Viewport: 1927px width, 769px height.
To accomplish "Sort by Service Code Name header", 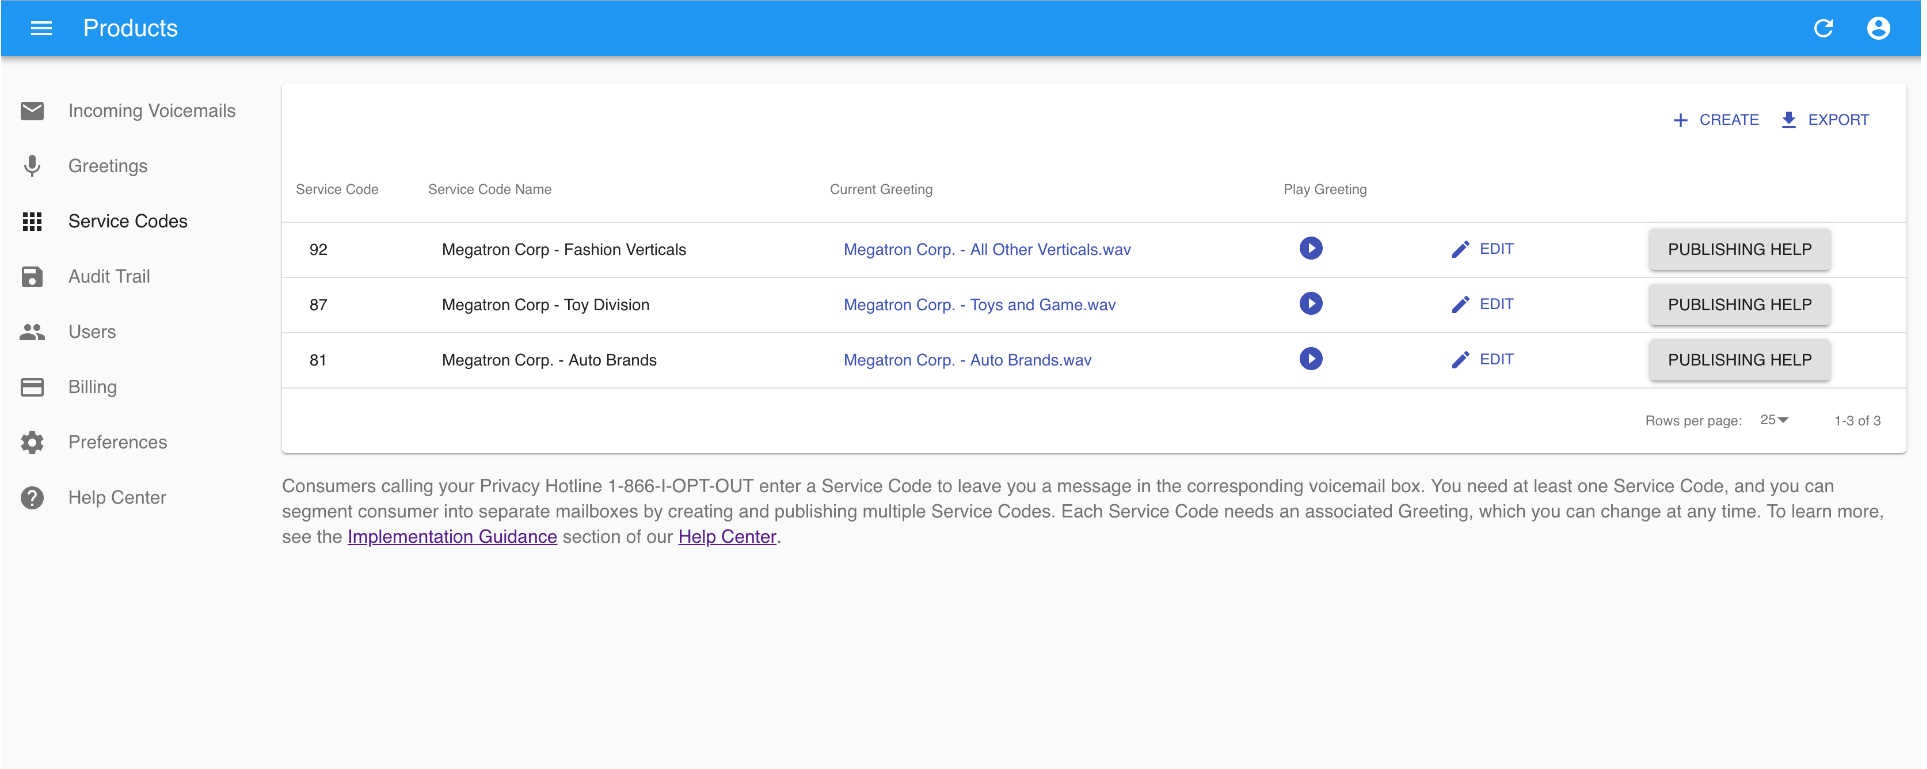I will [x=490, y=189].
